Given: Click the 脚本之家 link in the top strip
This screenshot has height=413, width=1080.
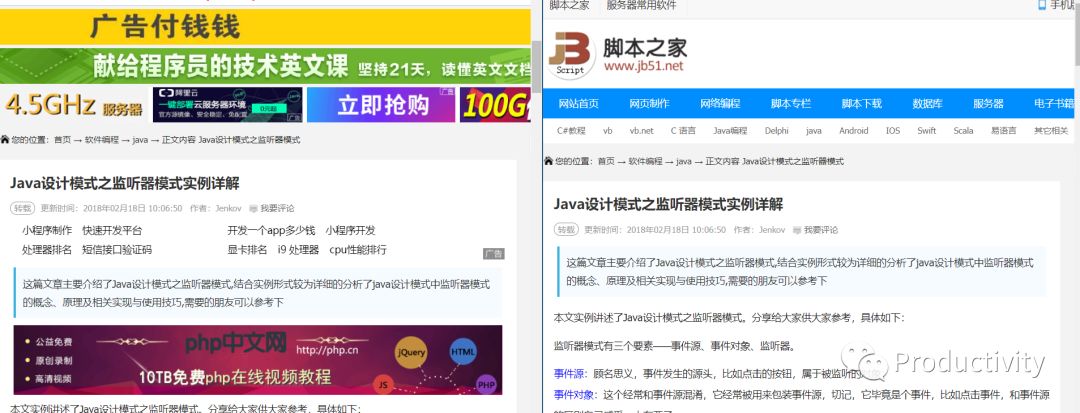Looking at the screenshot, I should 570,6.
